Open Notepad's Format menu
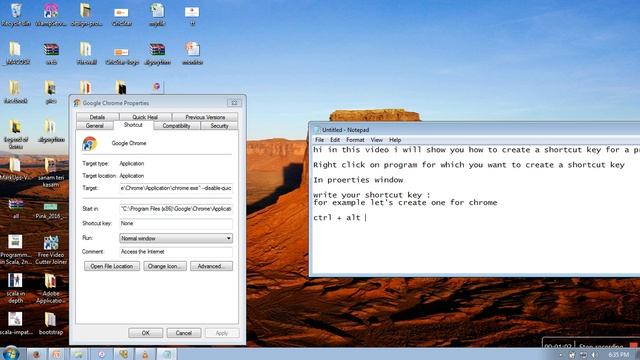The image size is (640, 360). point(355,140)
